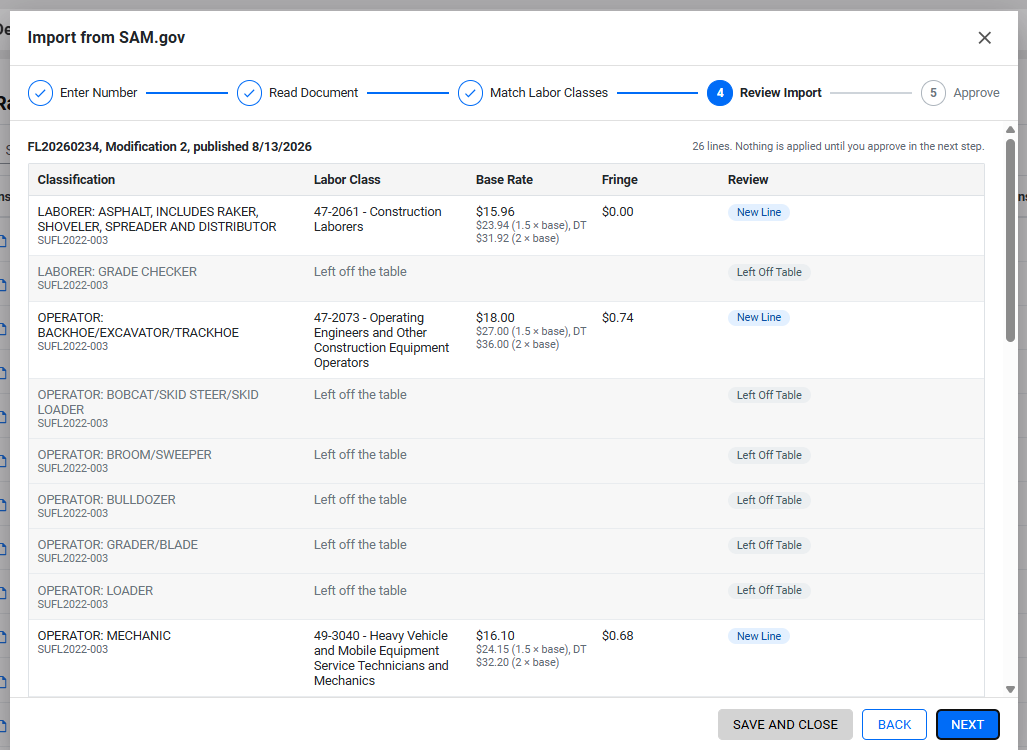Click 47-2061 Construction Laborers labor class
The image size is (1027, 750).
[378, 219]
